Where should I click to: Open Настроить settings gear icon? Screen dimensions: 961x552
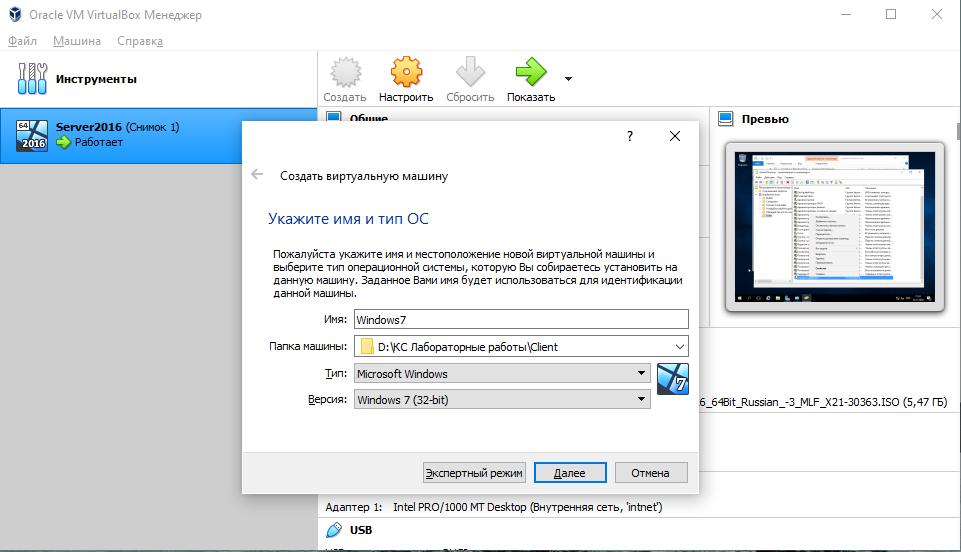(406, 73)
